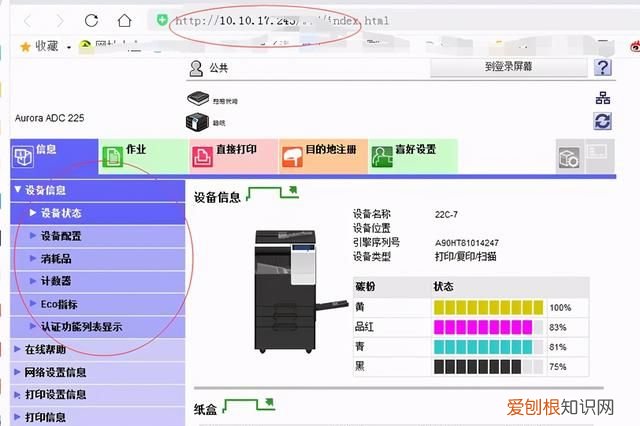Click the Aurora ADC 225 model label
The height and width of the screenshot is (426, 640).
click(x=49, y=118)
